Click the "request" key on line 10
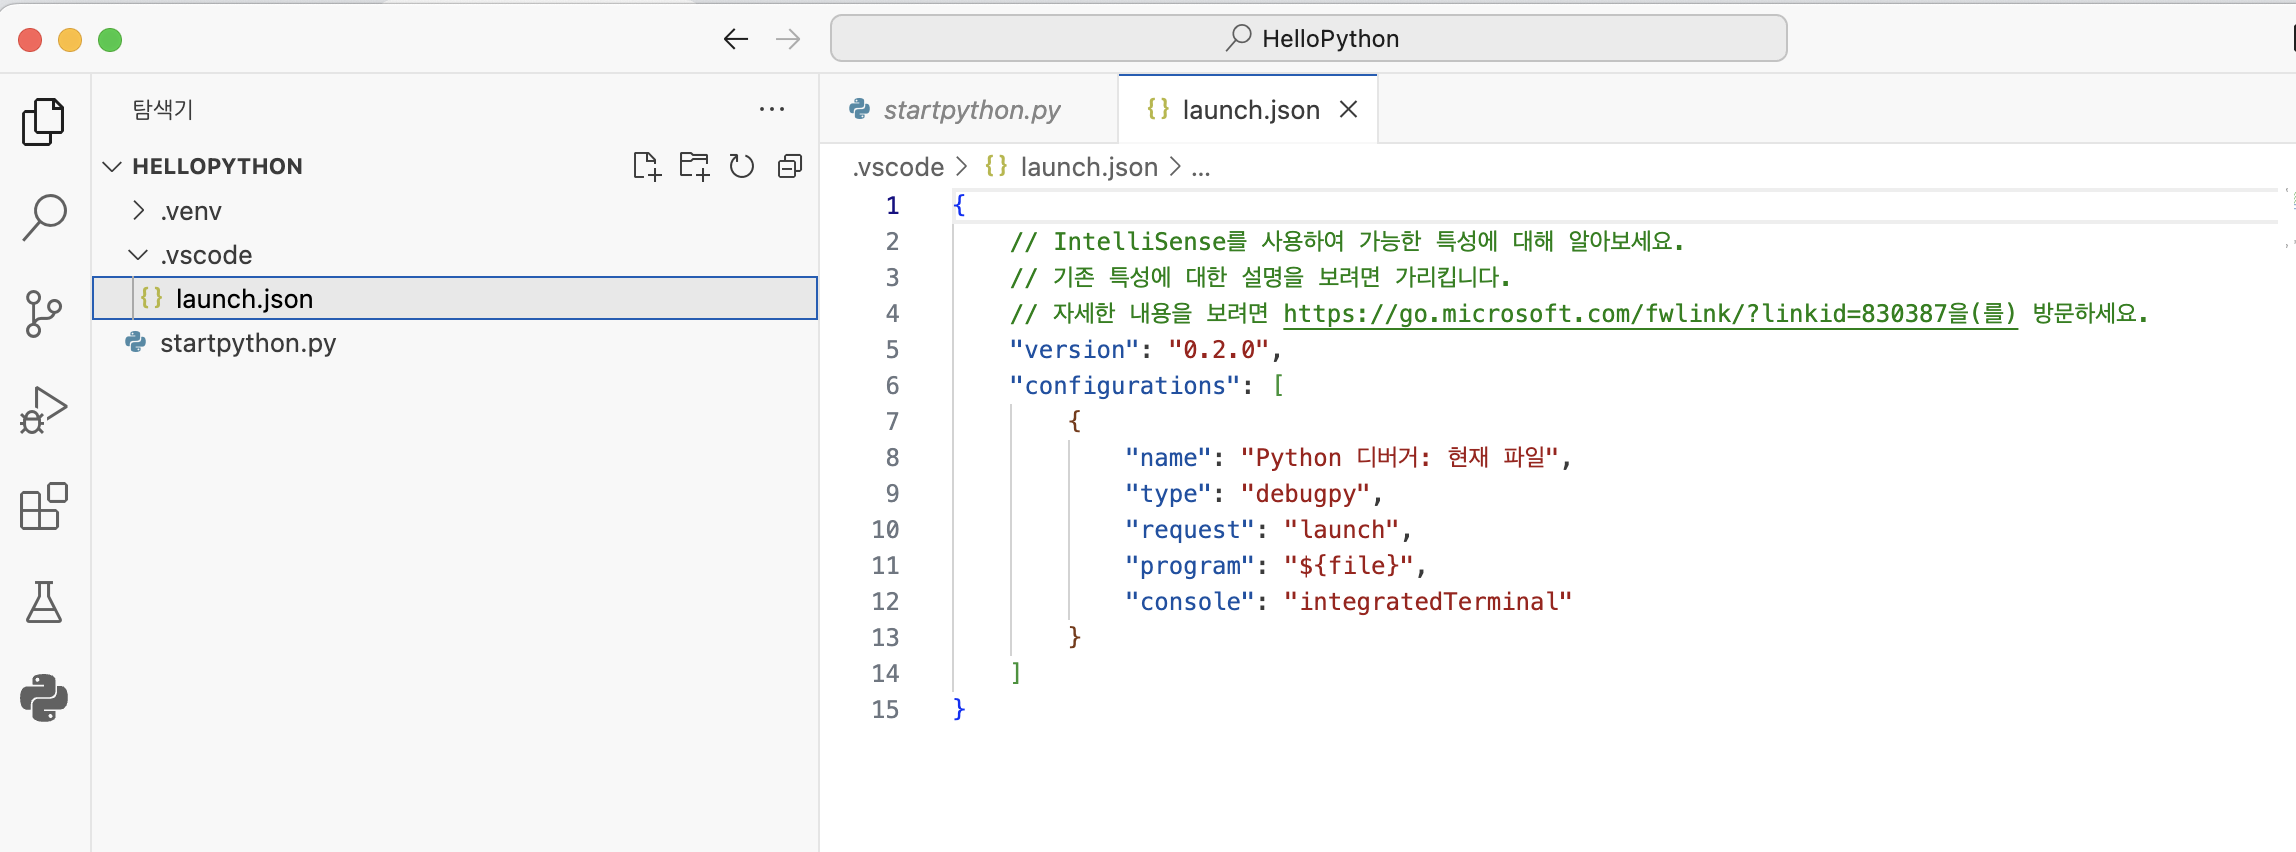Screen dimensions: 2296x852 click(x=1190, y=530)
